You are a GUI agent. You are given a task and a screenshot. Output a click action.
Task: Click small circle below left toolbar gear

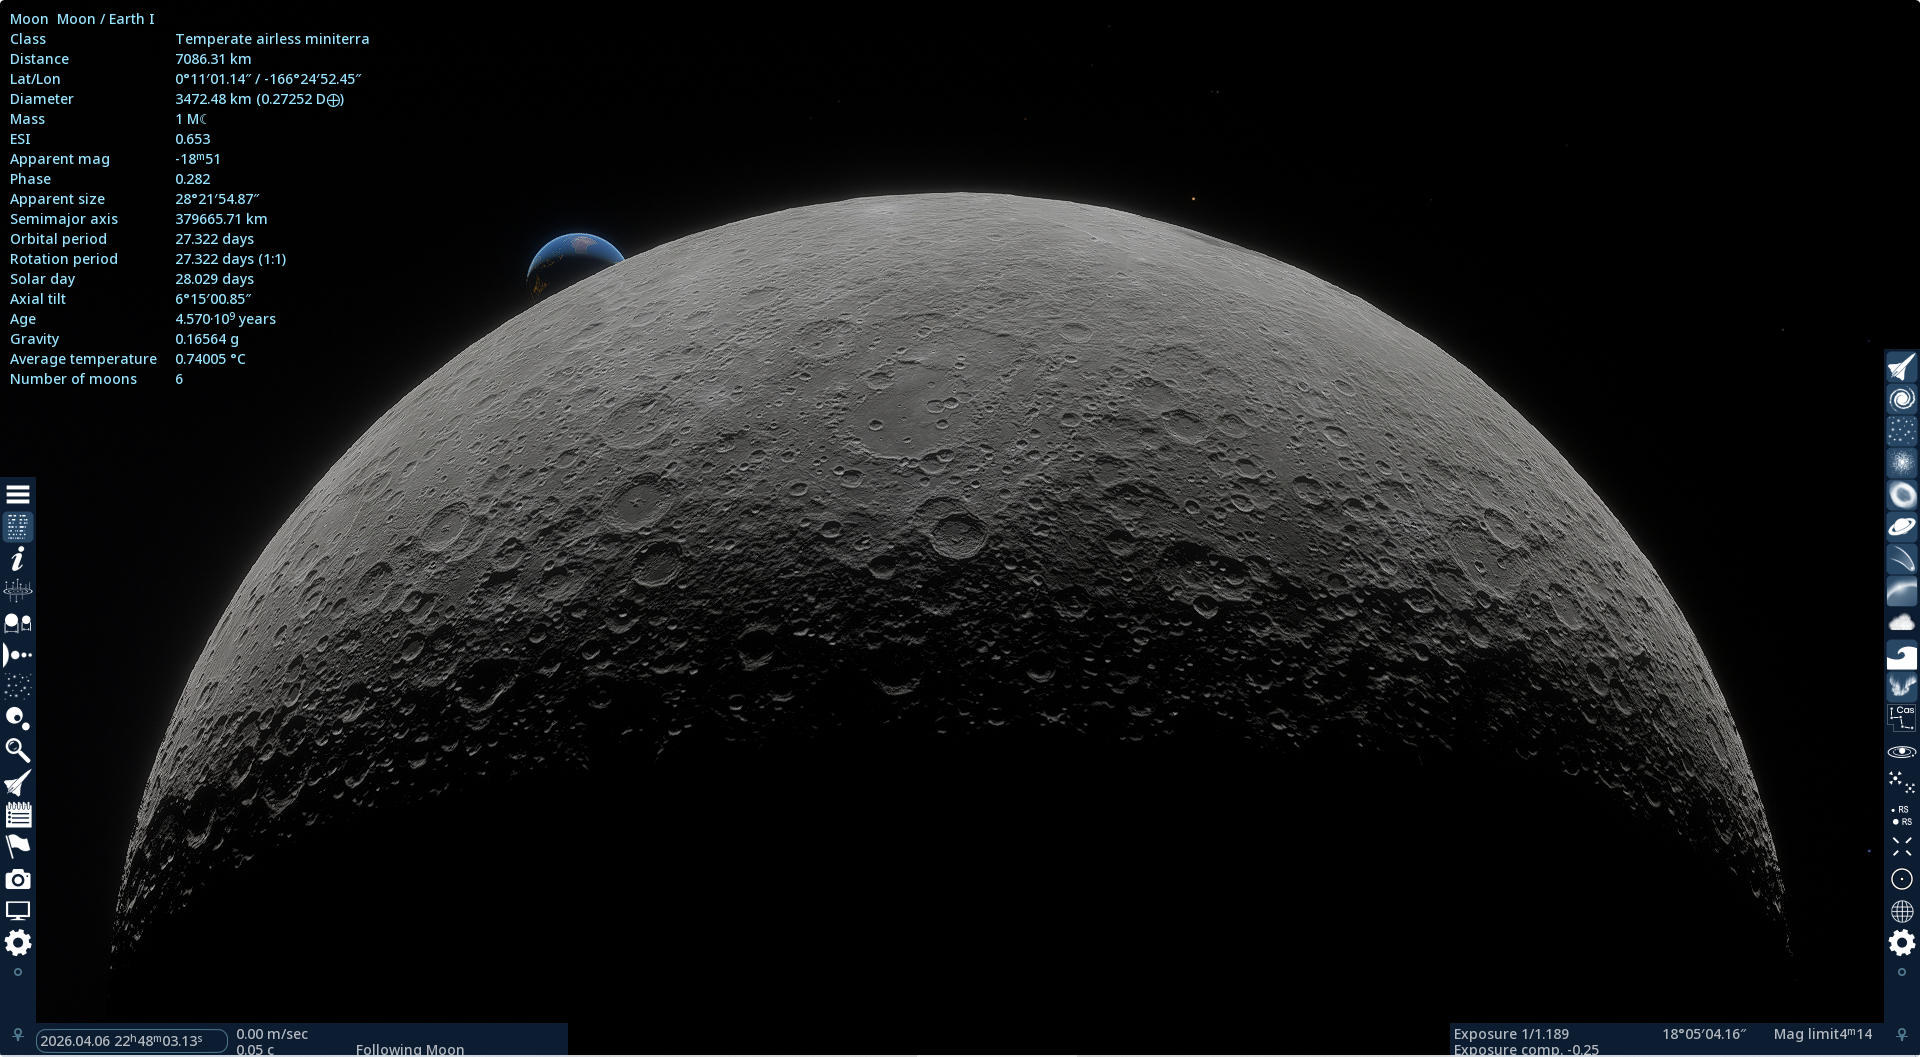pos(18,972)
